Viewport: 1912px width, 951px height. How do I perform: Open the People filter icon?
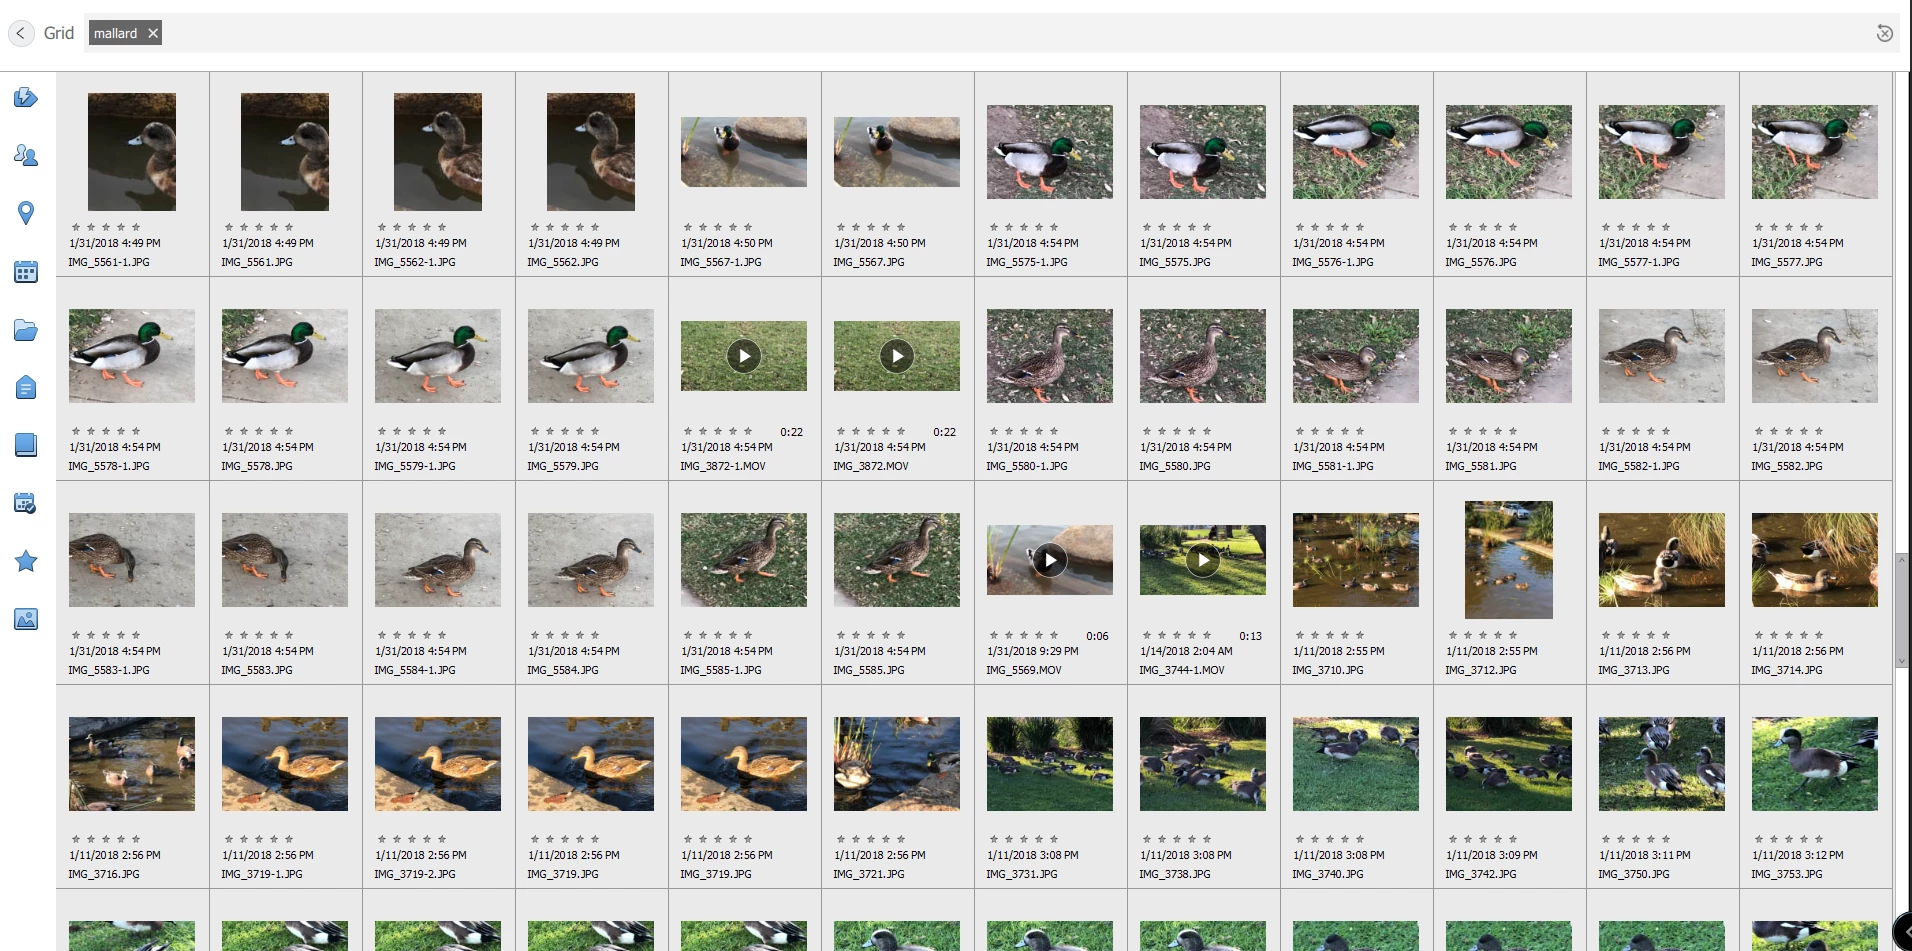pyautogui.click(x=26, y=155)
